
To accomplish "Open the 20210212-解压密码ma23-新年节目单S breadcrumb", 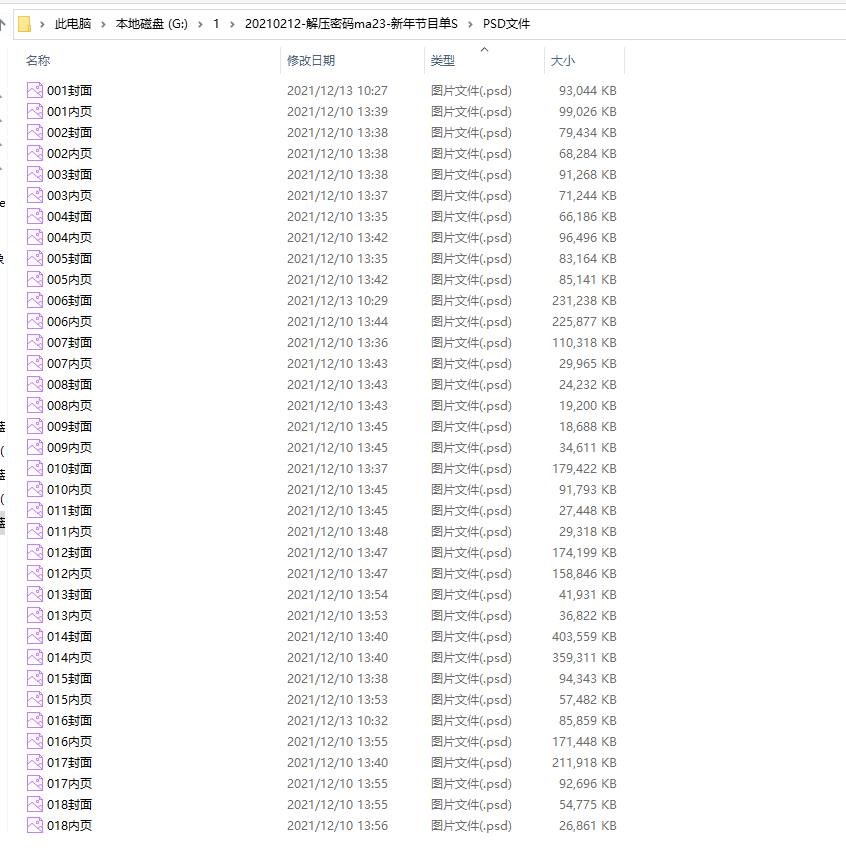I will tap(351, 24).
